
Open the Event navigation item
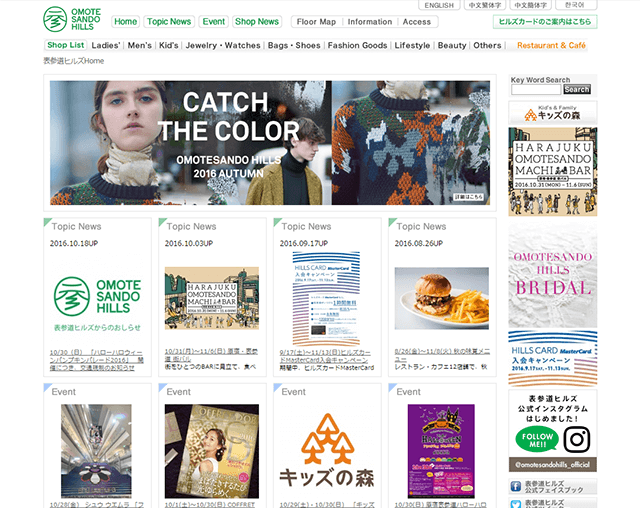pyautogui.click(x=213, y=22)
